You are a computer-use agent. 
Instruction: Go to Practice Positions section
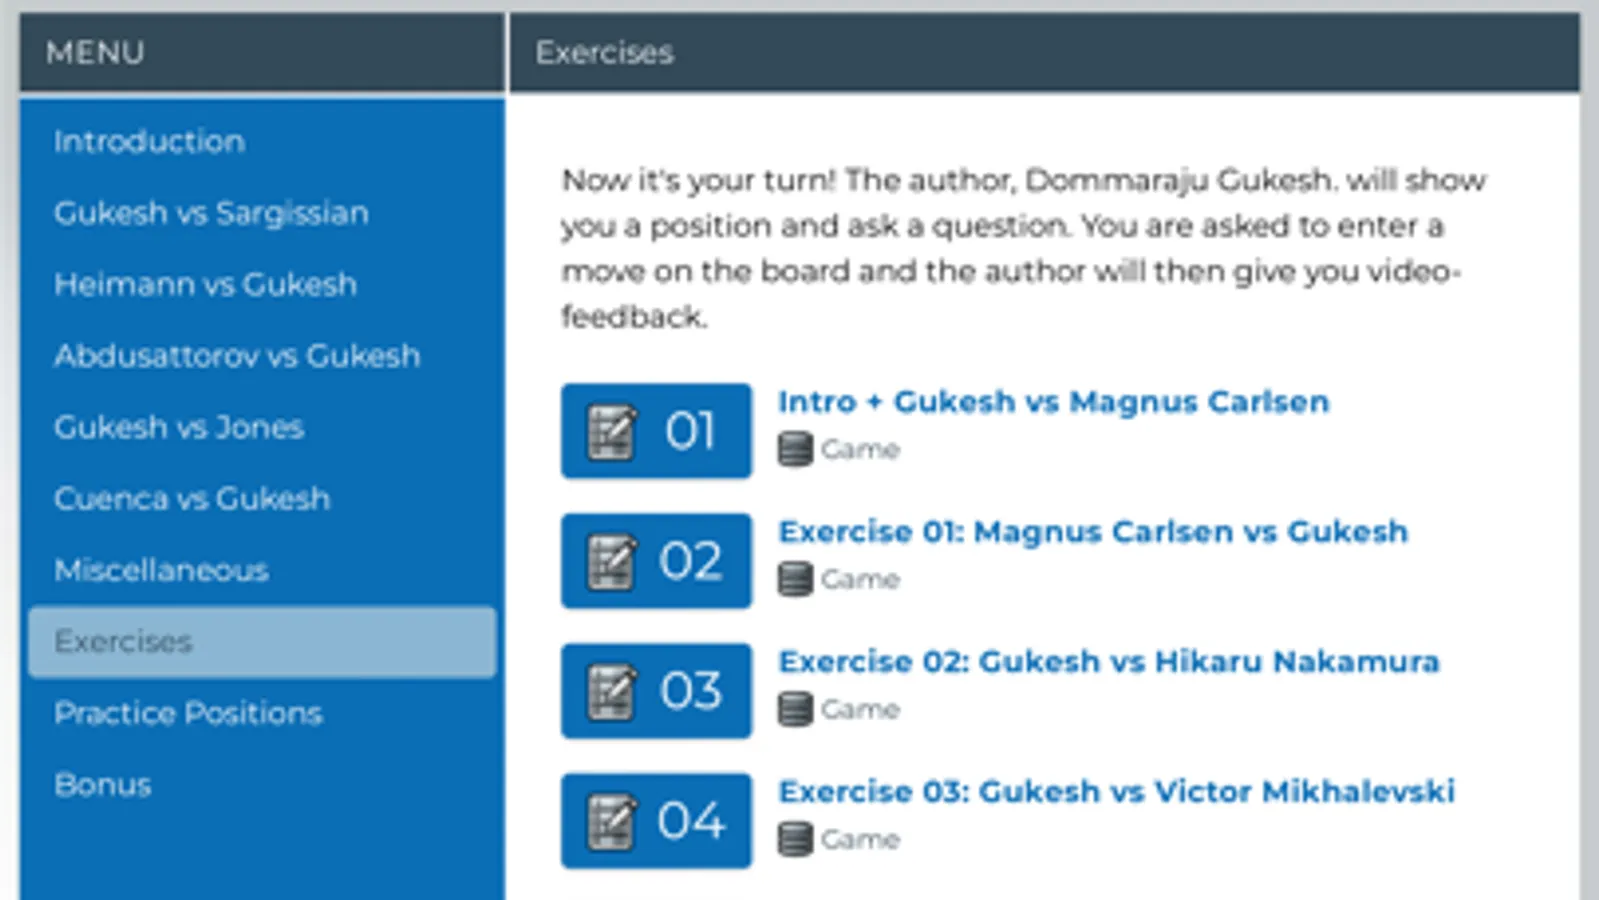(188, 713)
